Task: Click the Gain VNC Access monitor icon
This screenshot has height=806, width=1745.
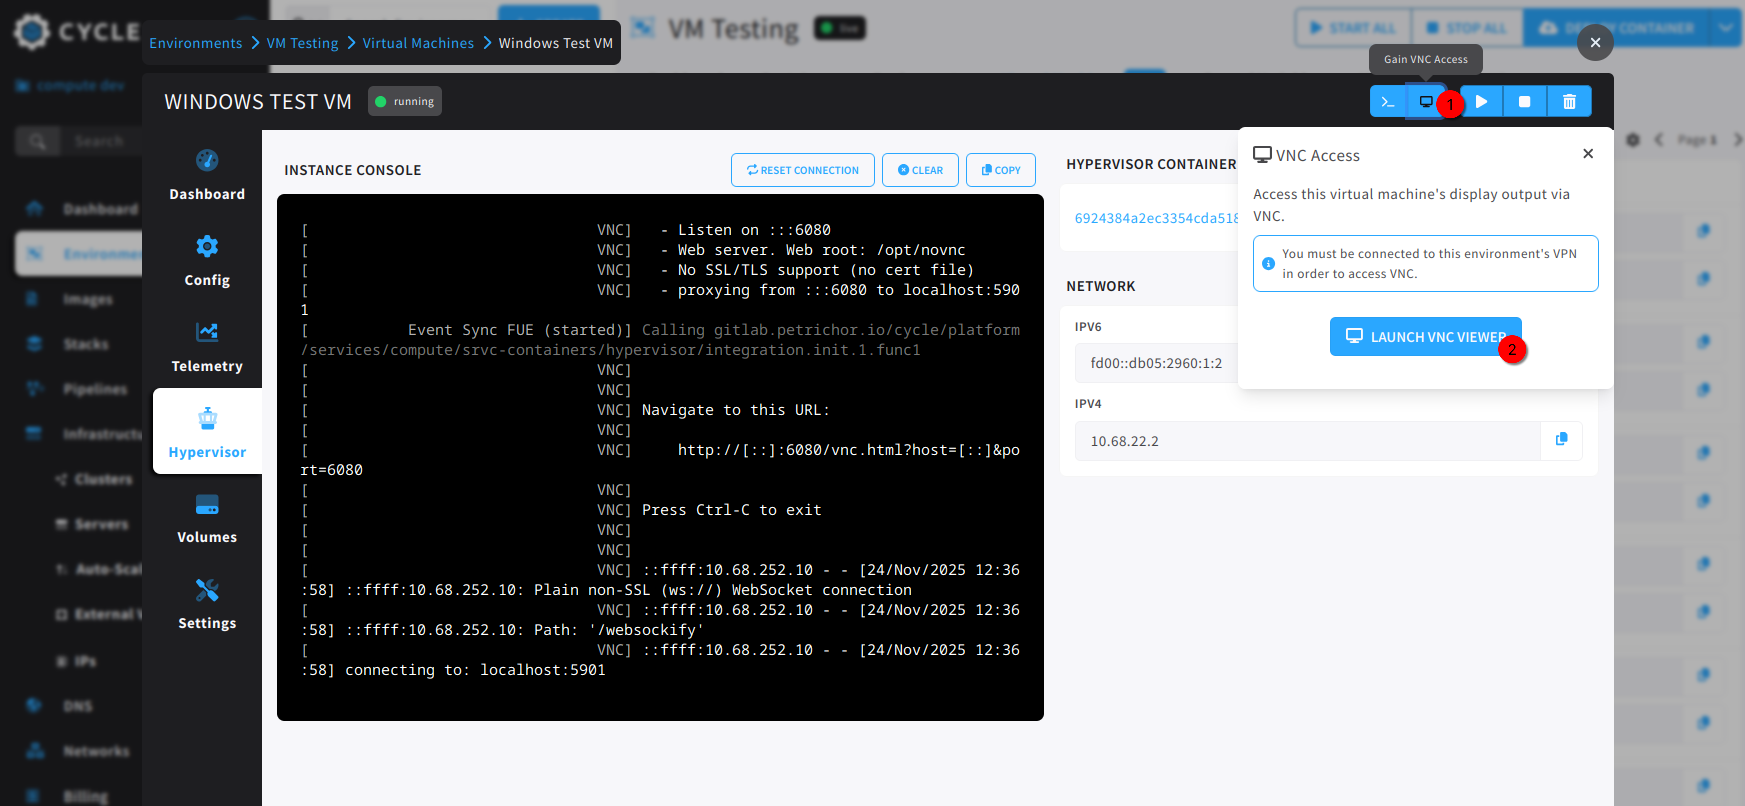Action: [x=1426, y=101]
